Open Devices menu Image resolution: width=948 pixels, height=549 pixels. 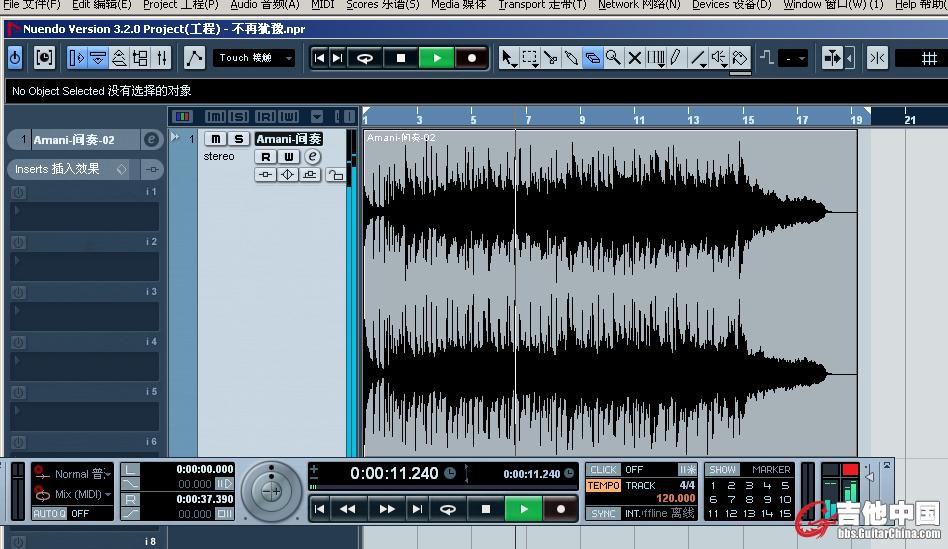click(732, 5)
